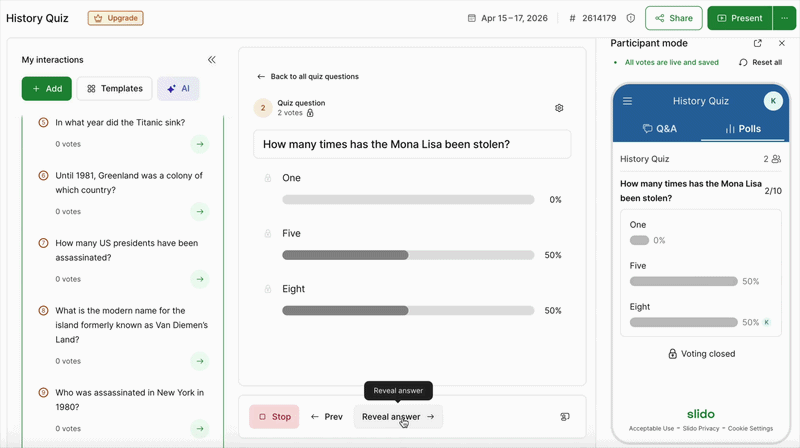This screenshot has width=800, height=448.
Task: Toggle lock next to option Five
Action: [267, 233]
